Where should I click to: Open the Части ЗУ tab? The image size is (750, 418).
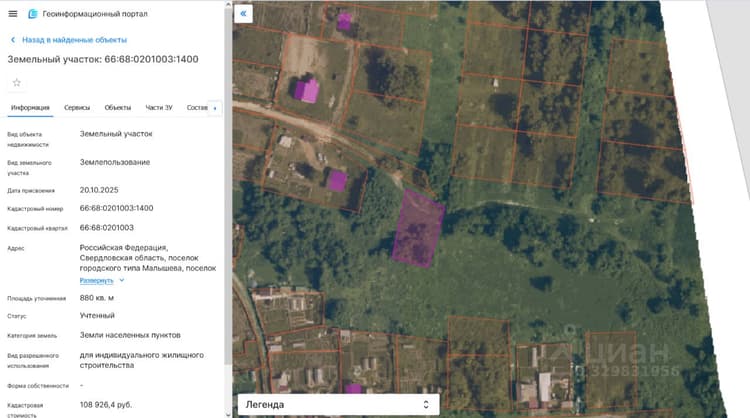pyautogui.click(x=159, y=108)
